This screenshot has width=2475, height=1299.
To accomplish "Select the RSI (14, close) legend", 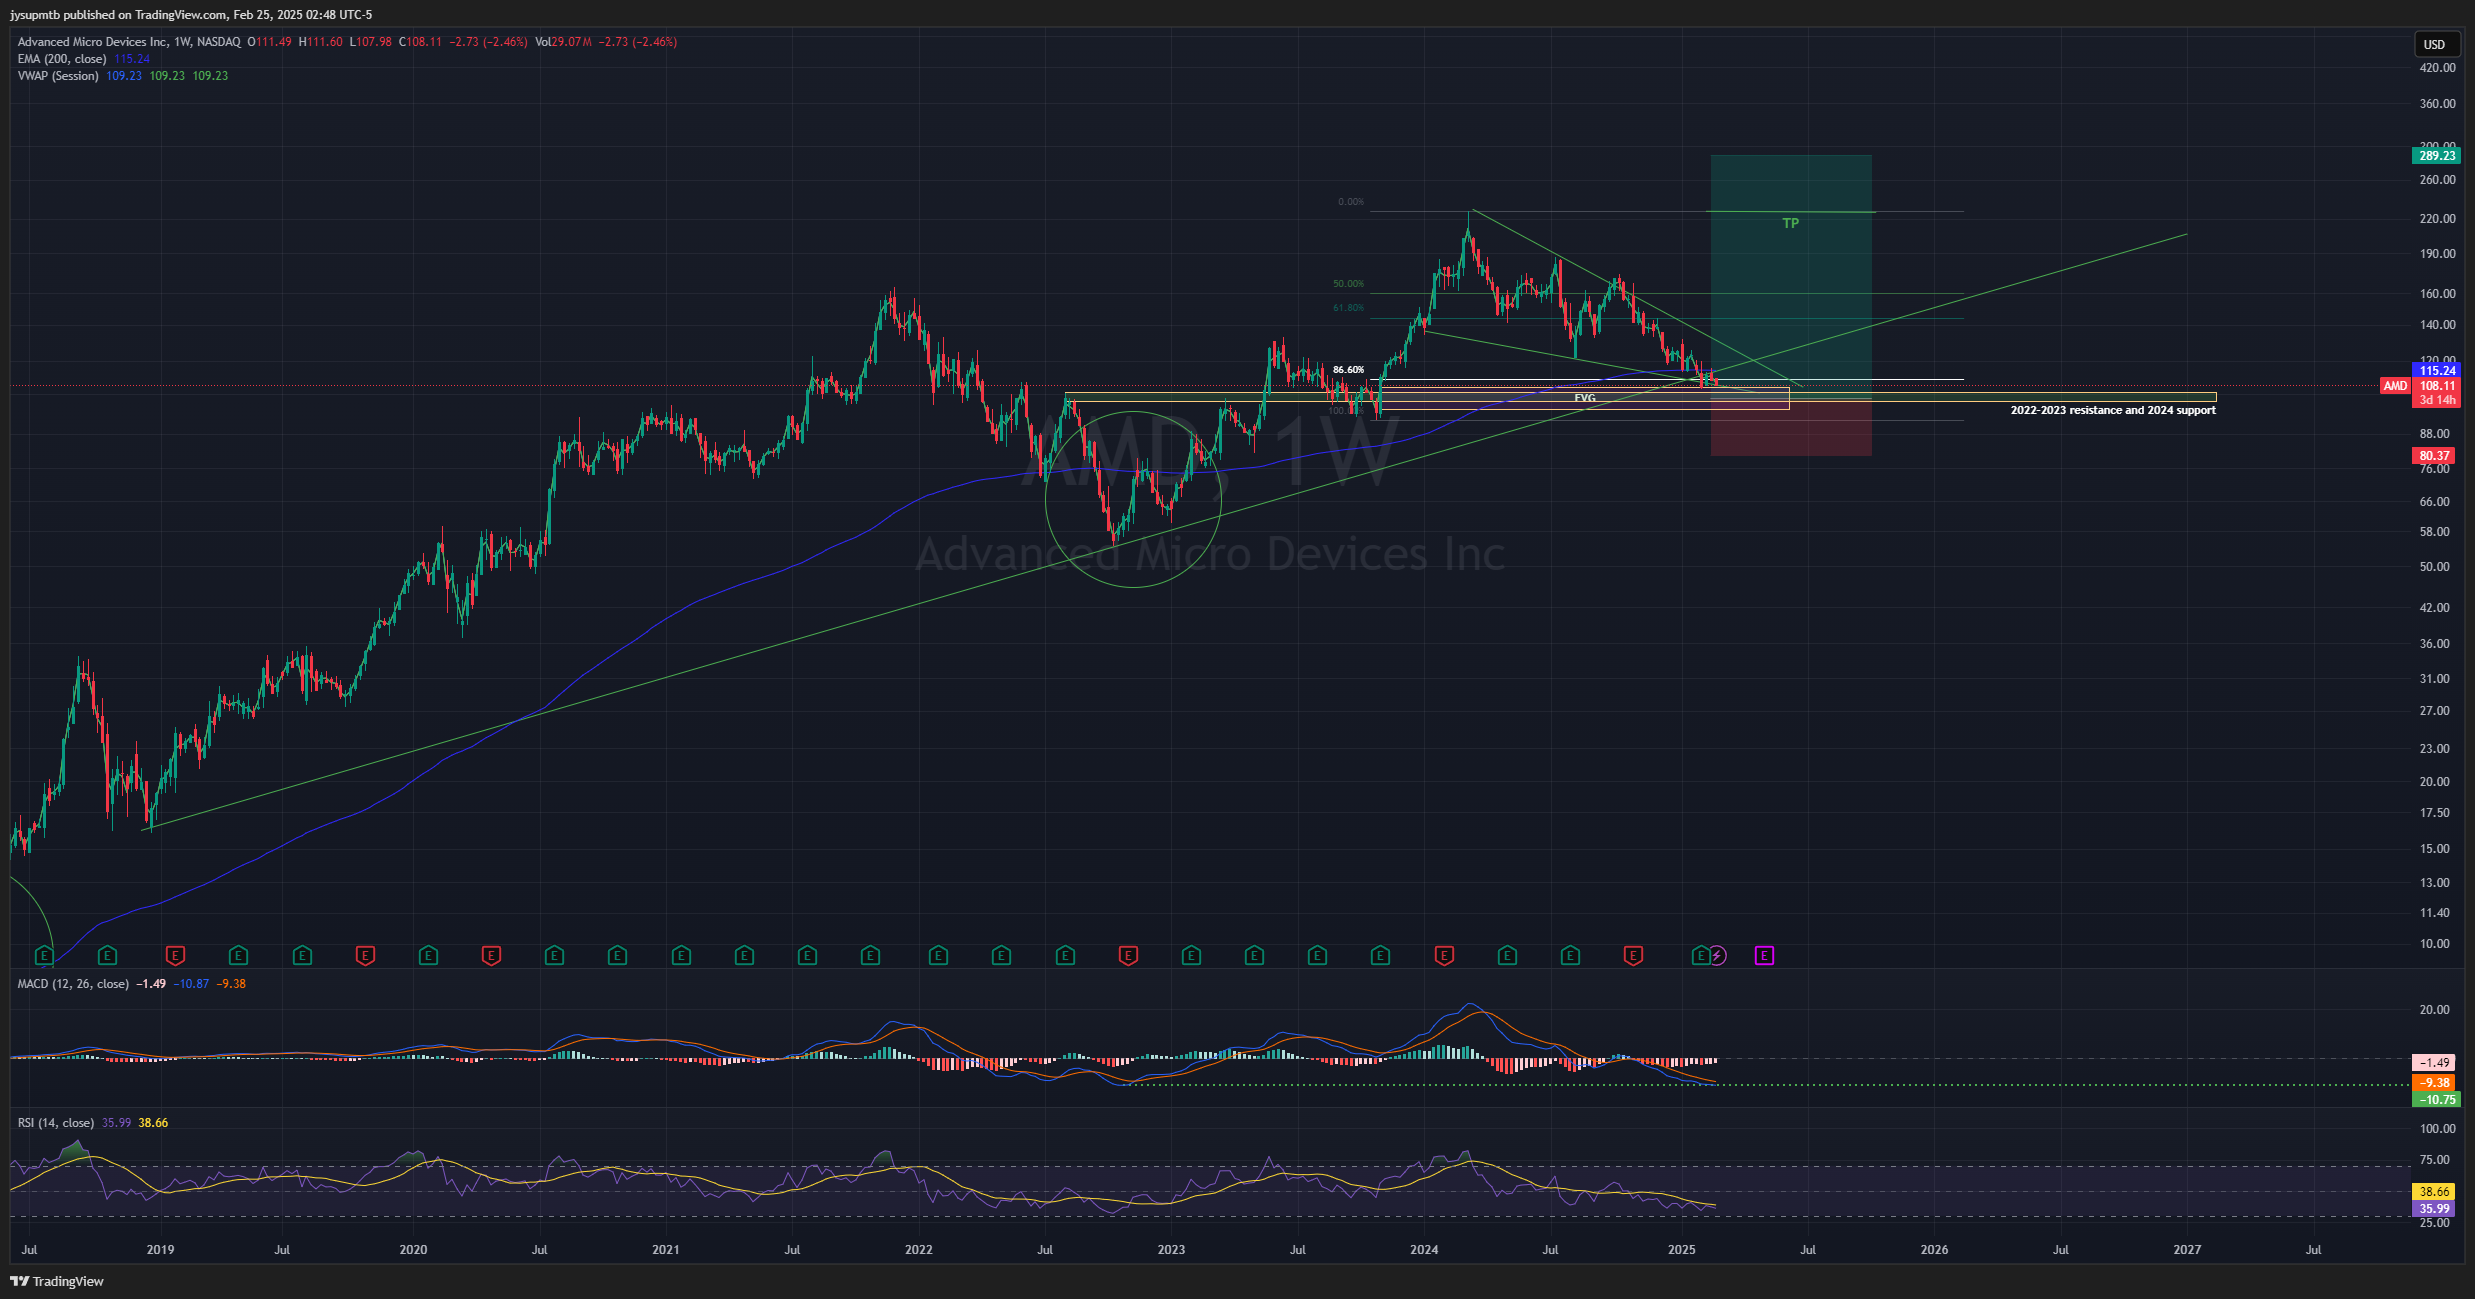I will pos(56,1123).
